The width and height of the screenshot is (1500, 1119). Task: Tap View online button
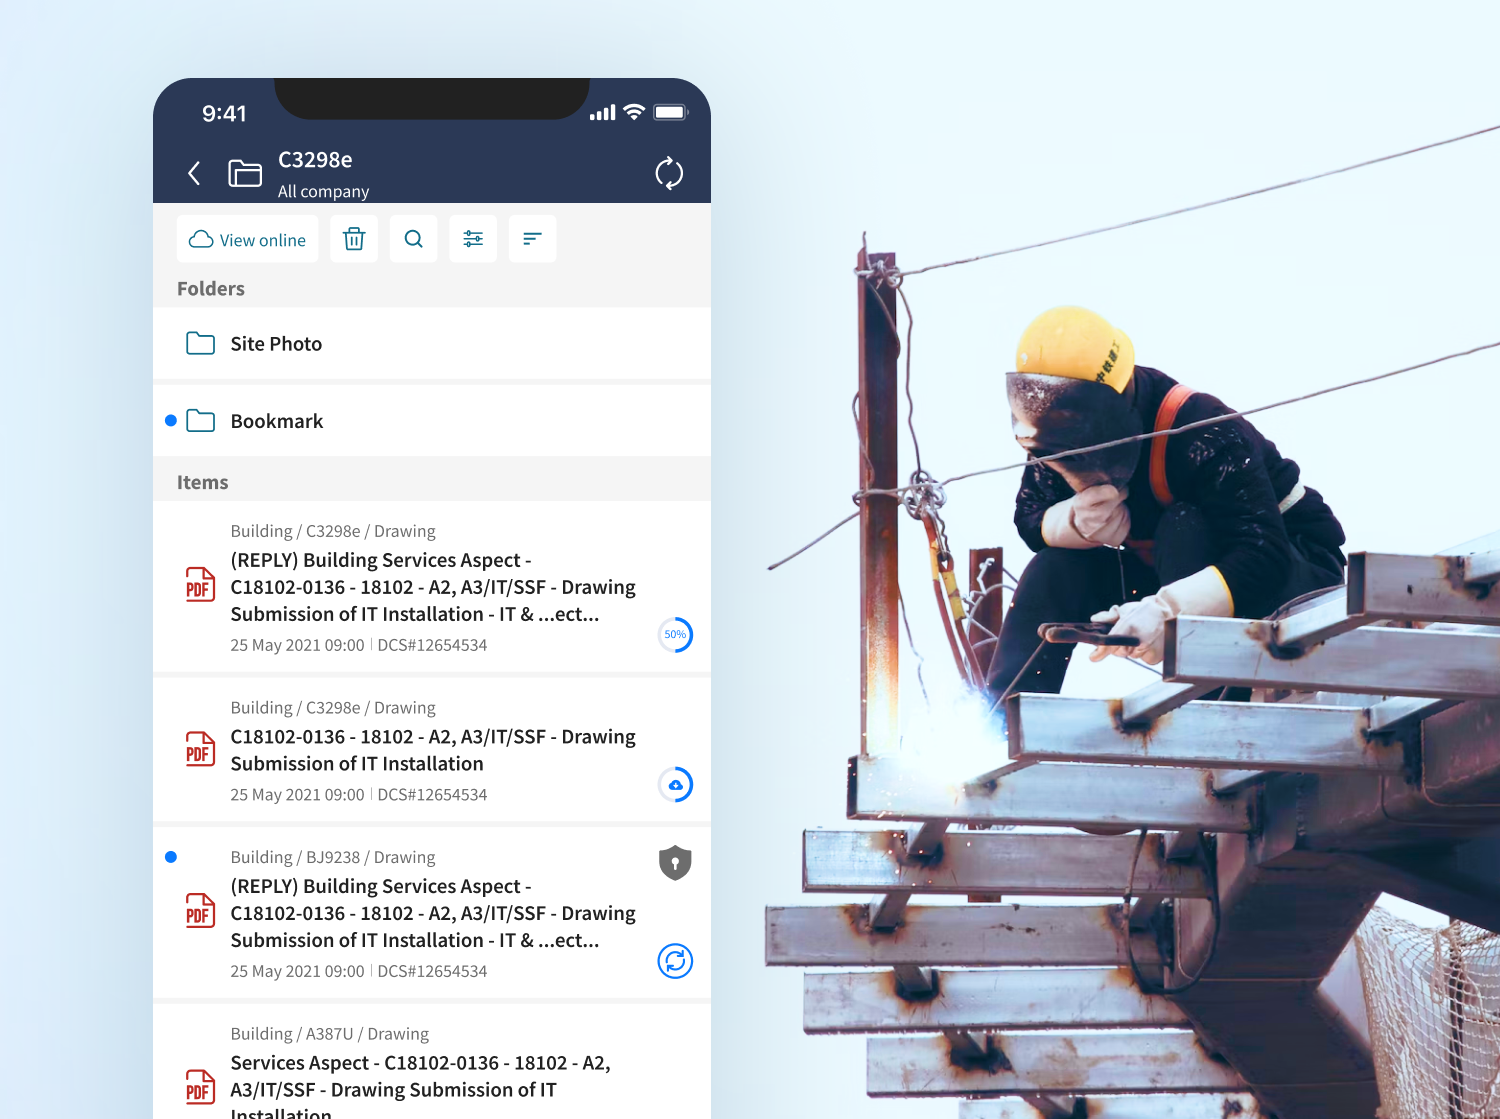[248, 239]
